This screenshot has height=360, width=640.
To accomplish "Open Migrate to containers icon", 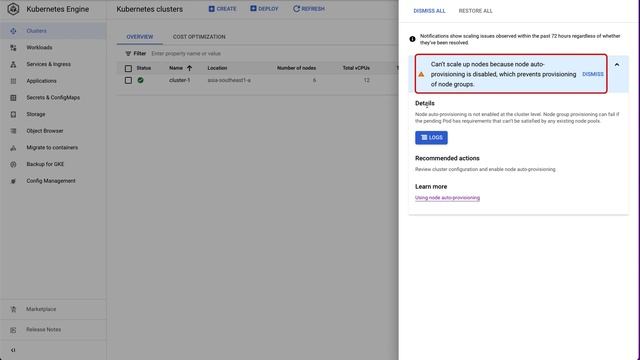I will (x=13, y=148).
